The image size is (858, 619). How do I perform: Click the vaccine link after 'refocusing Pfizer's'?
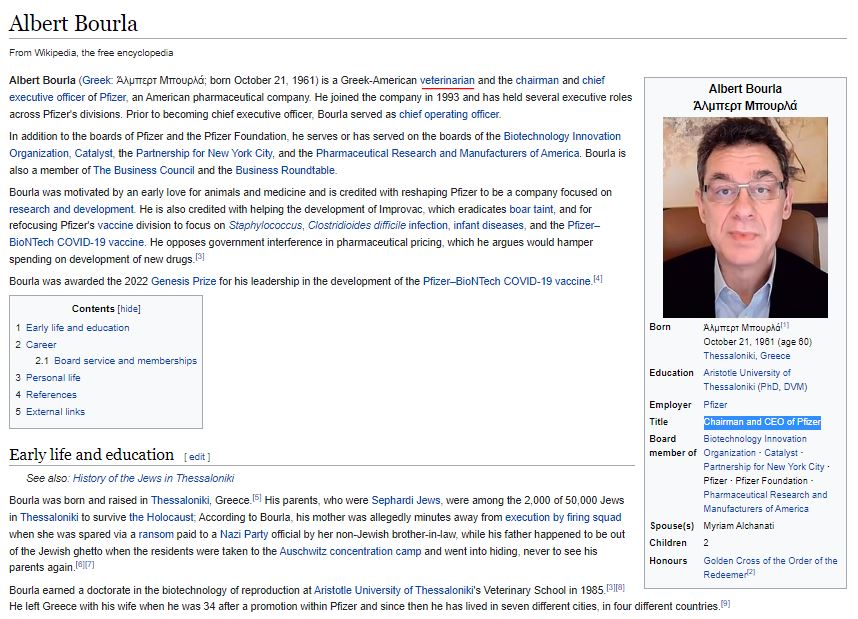click(x=115, y=225)
